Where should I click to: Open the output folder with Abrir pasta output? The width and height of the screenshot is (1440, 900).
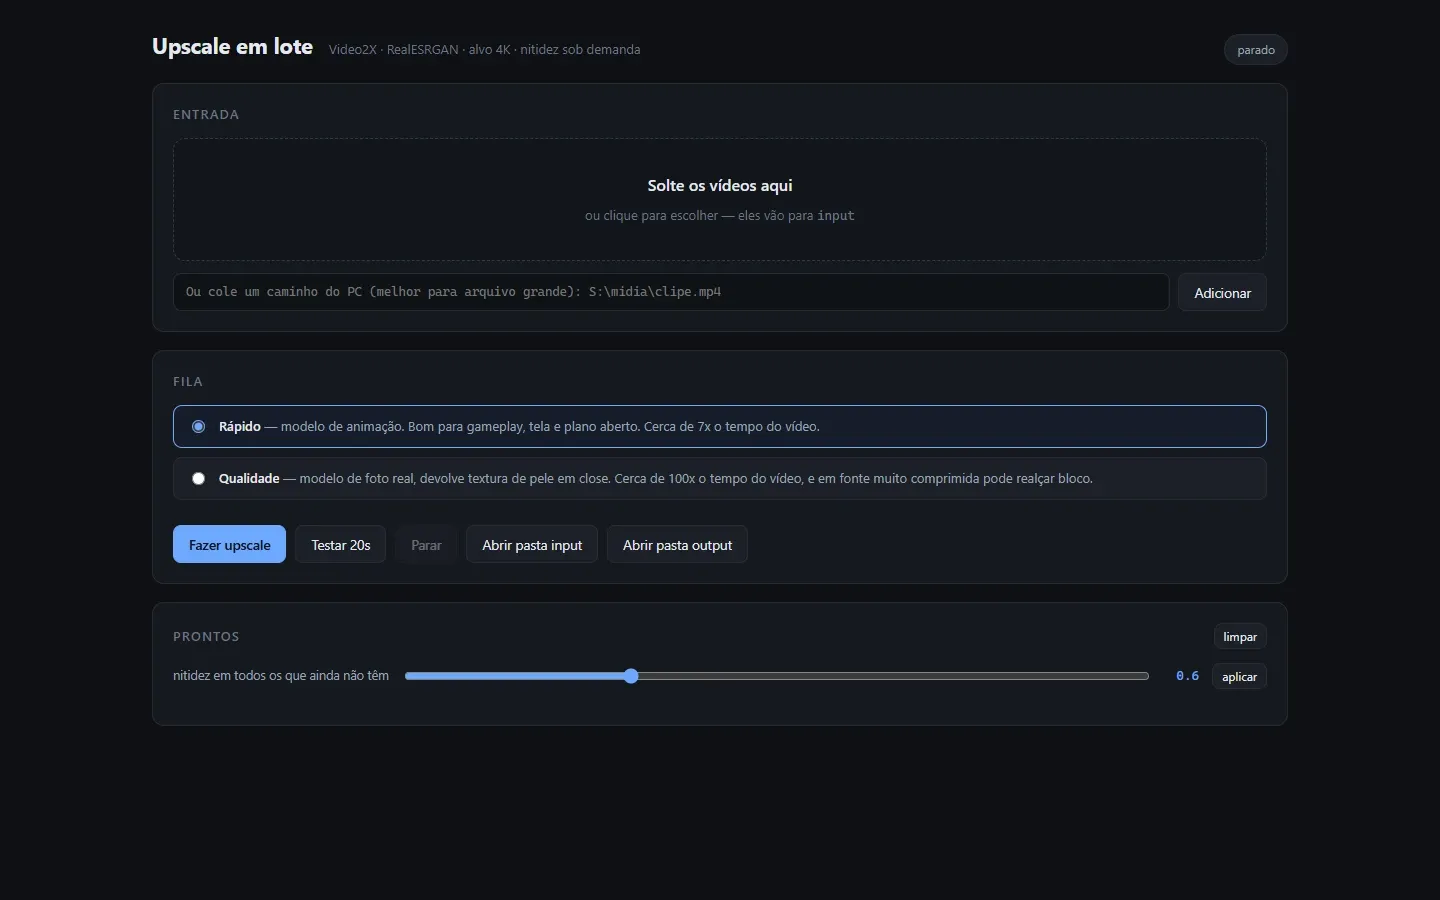point(677,545)
